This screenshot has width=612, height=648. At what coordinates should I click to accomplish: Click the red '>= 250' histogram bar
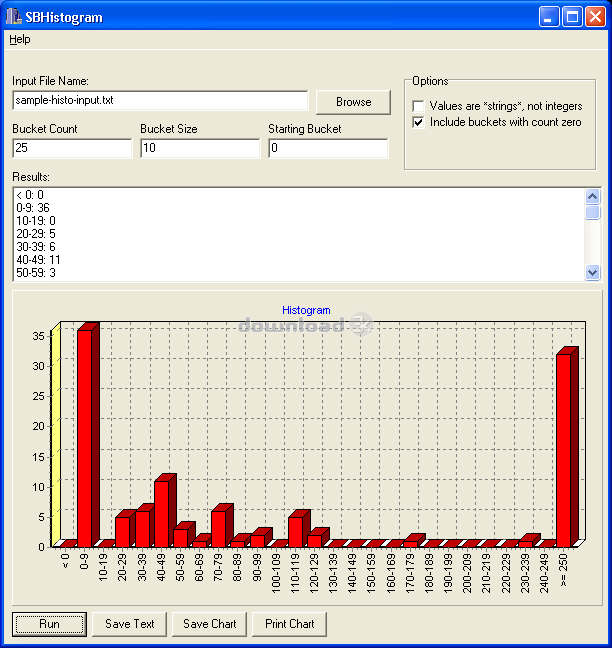[x=564, y=448]
